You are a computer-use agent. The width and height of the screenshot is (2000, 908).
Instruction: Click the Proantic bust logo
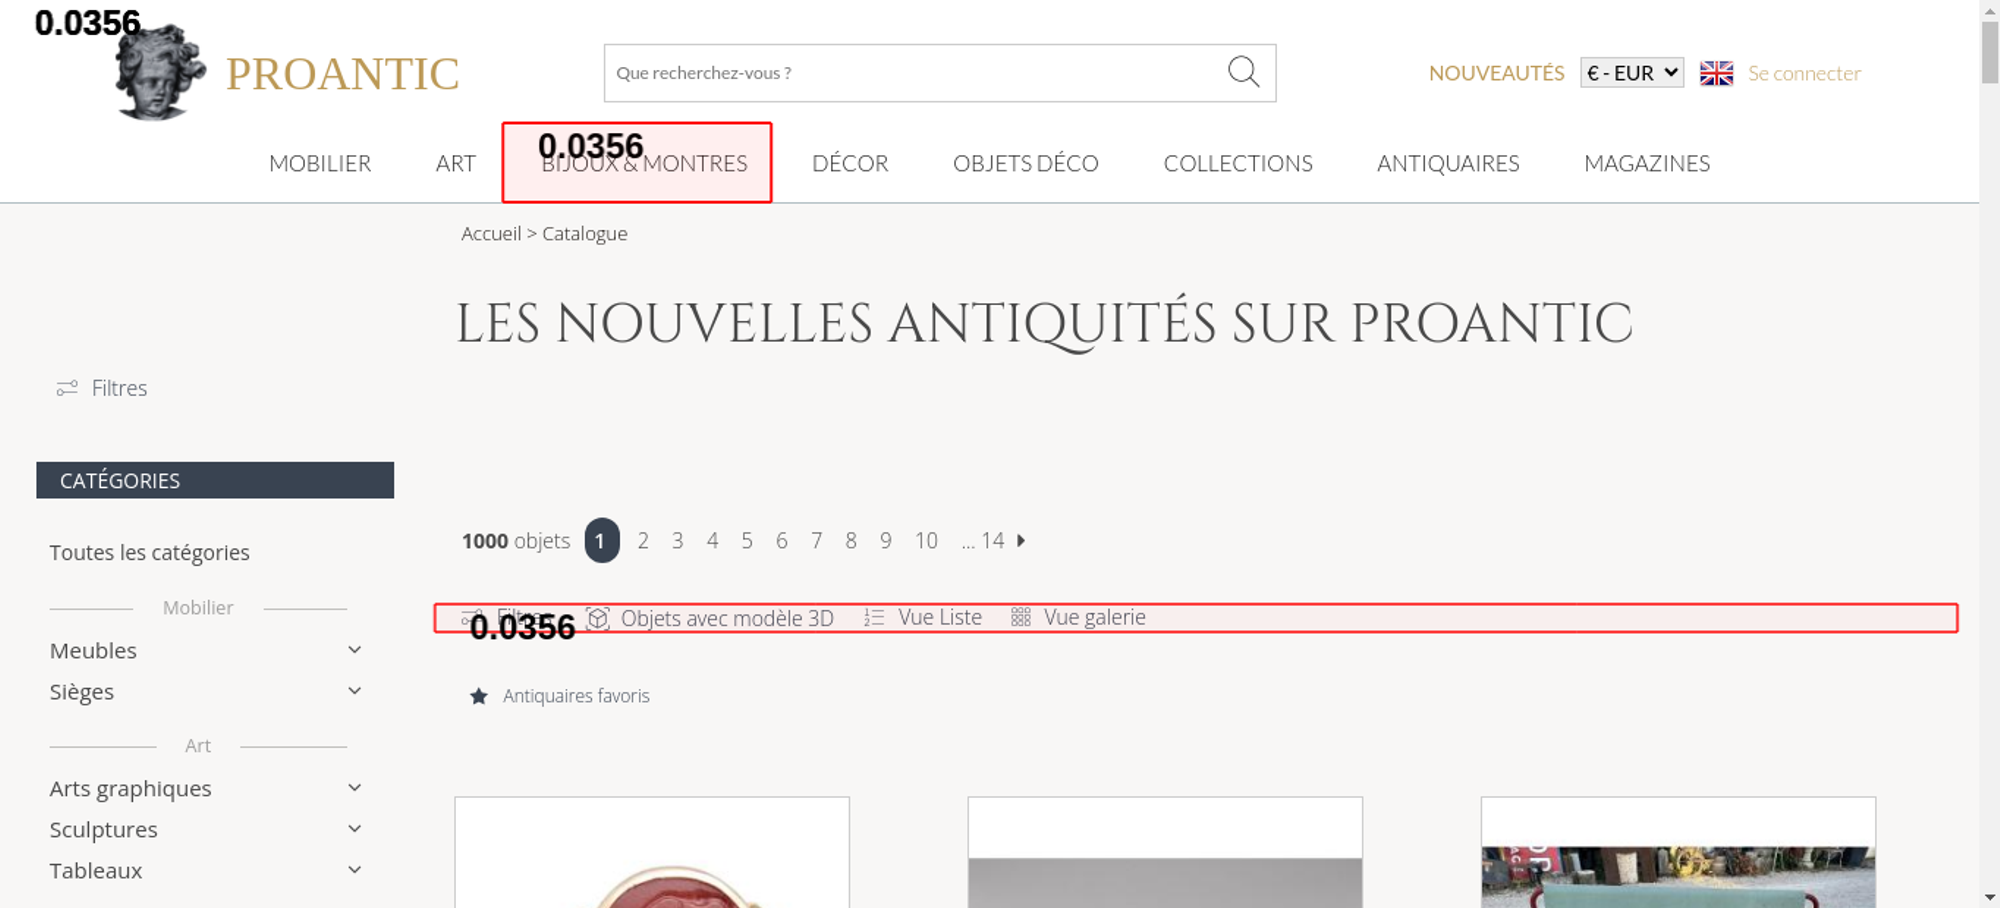click(159, 74)
